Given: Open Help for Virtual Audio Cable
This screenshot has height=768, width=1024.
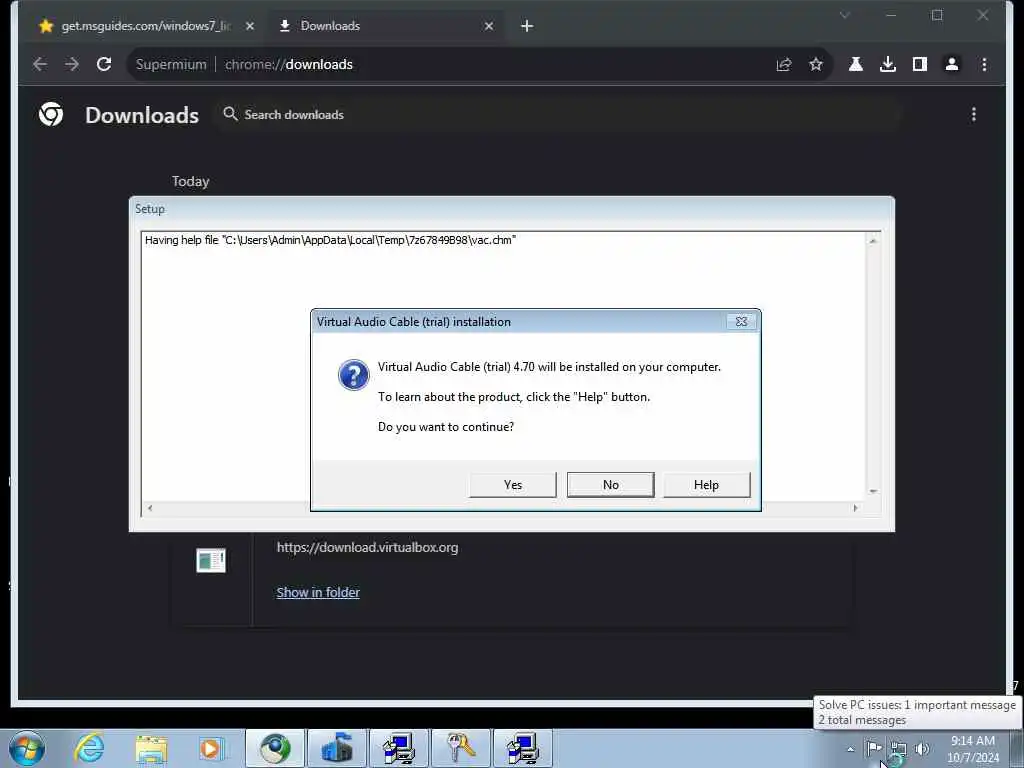Looking at the screenshot, I should tap(707, 485).
